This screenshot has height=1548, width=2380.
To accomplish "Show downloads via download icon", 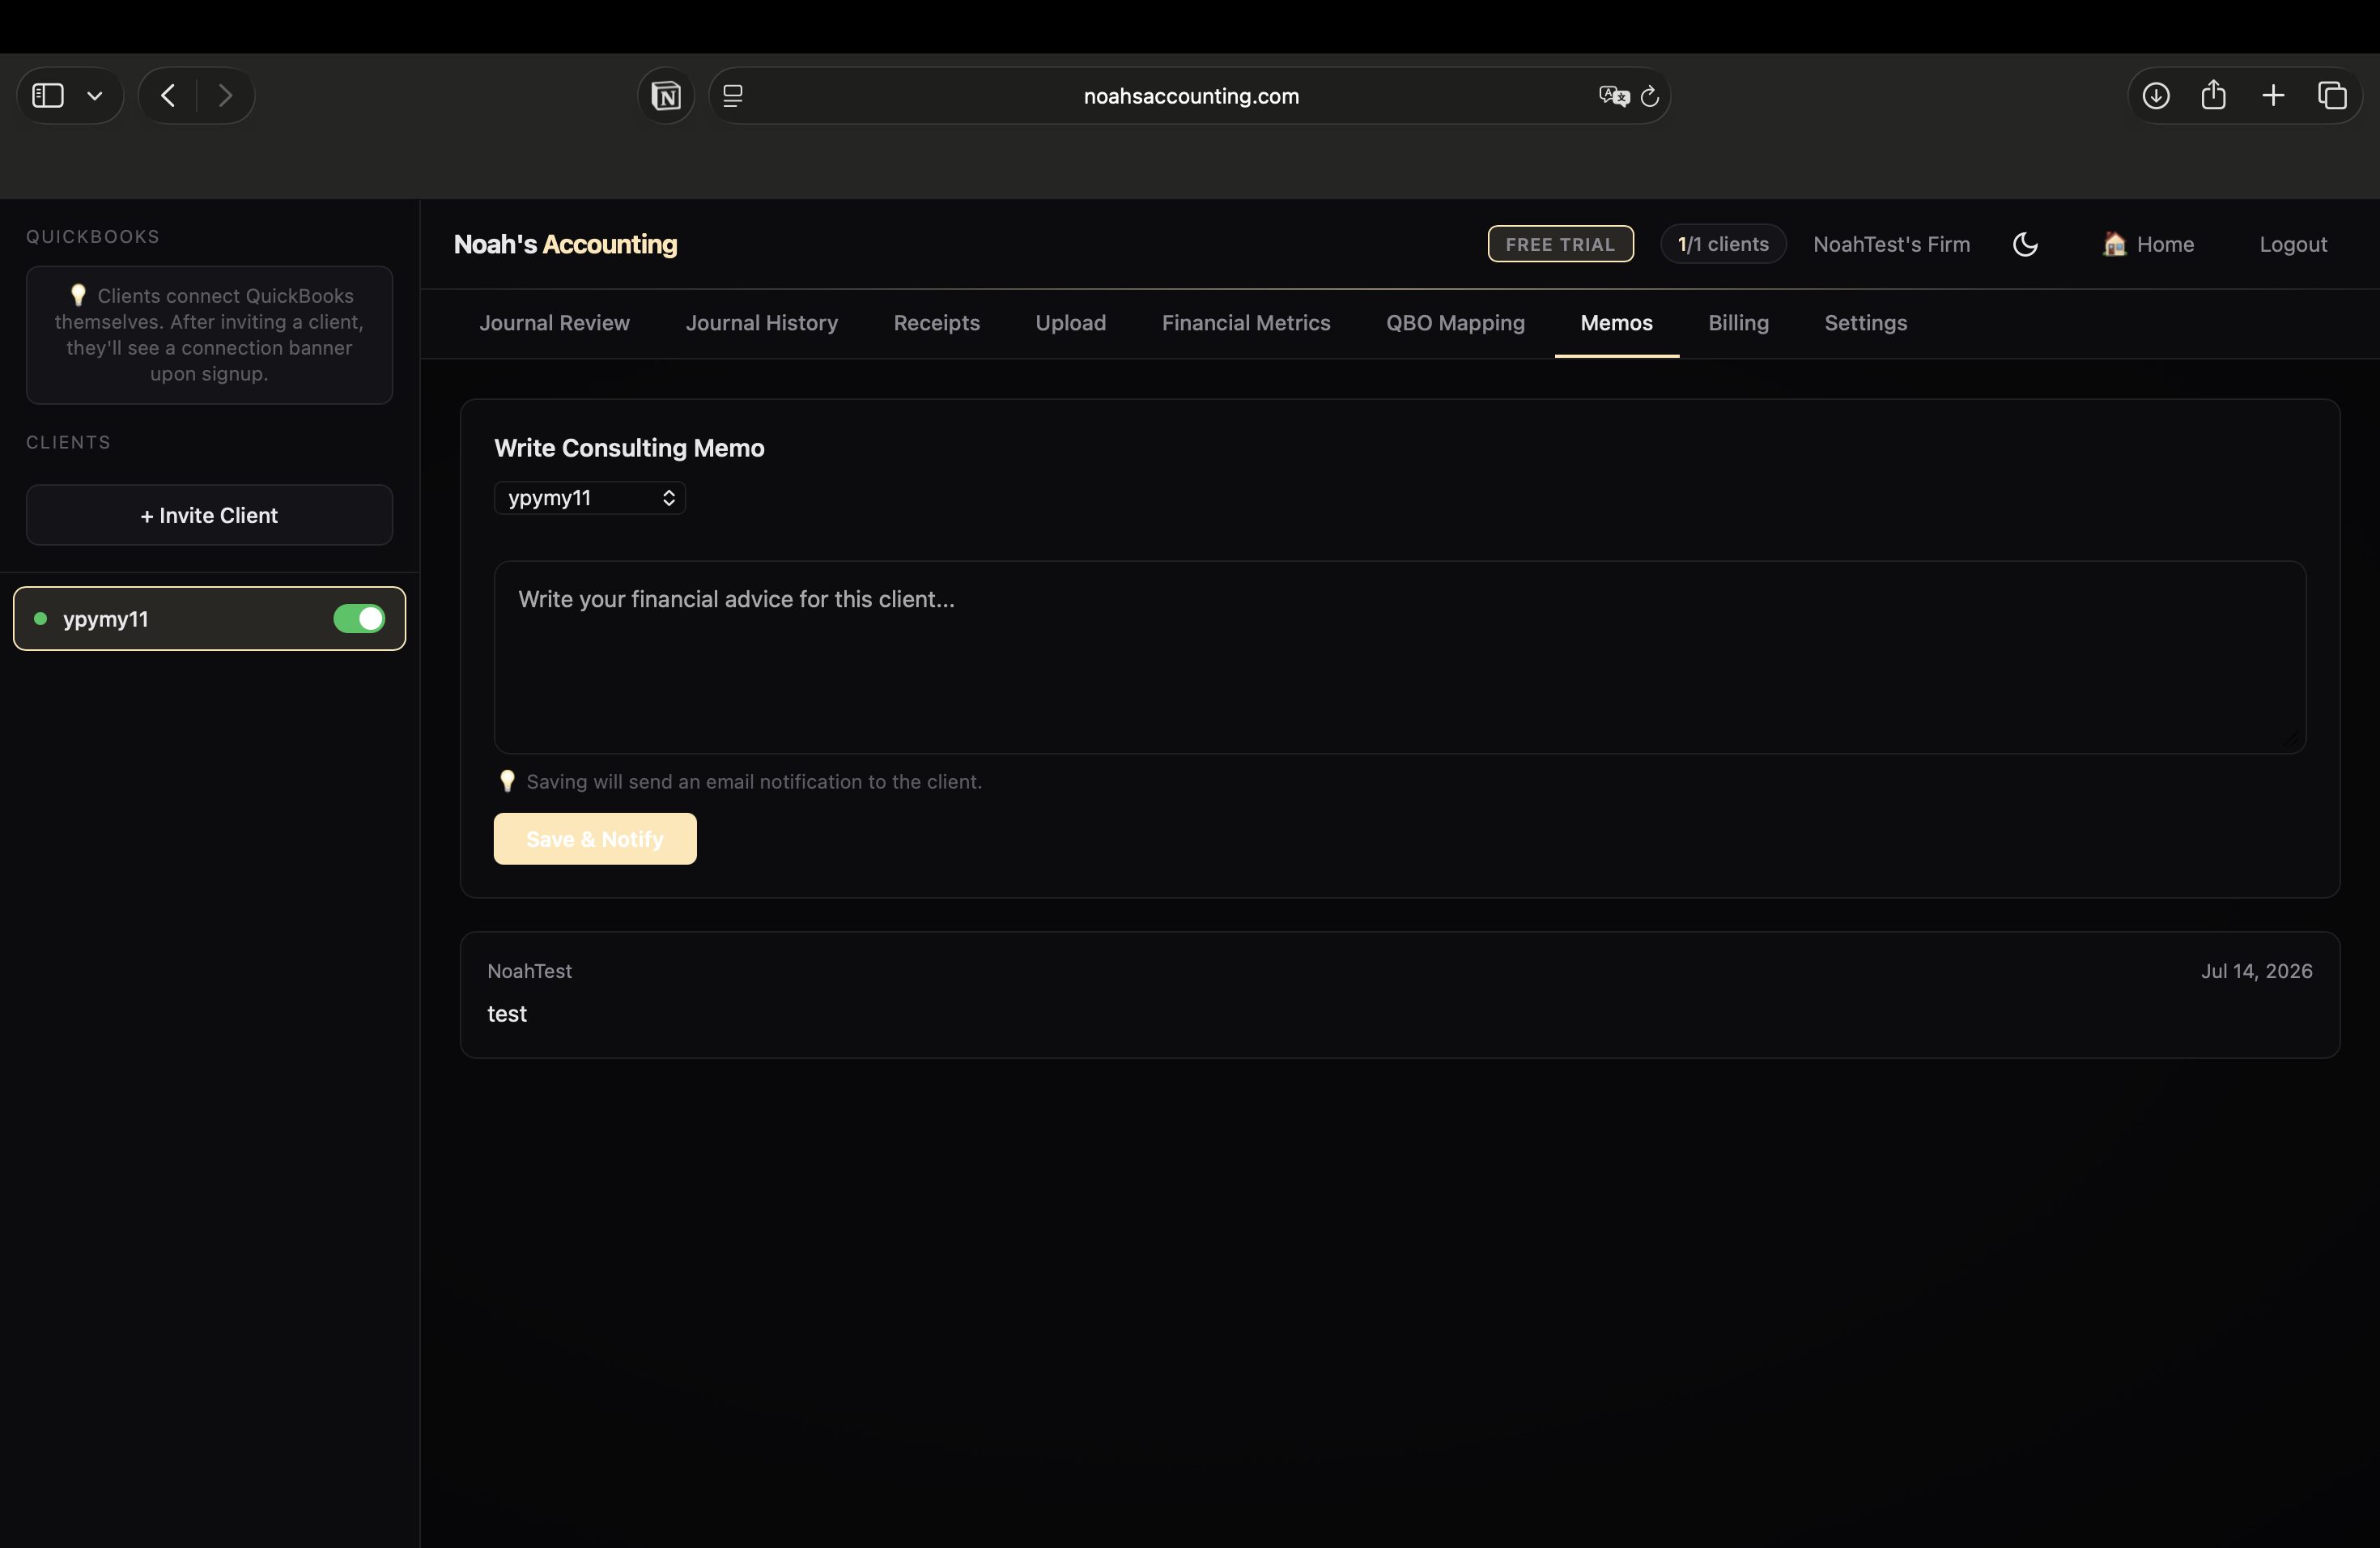I will coord(2156,96).
